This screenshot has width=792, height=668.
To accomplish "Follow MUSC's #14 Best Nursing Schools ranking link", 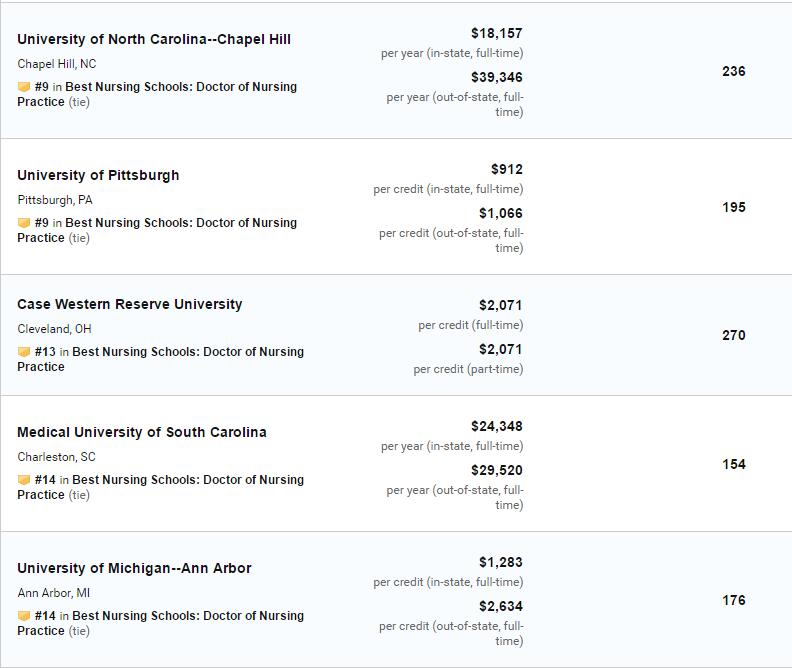I will pyautogui.click(x=161, y=487).
